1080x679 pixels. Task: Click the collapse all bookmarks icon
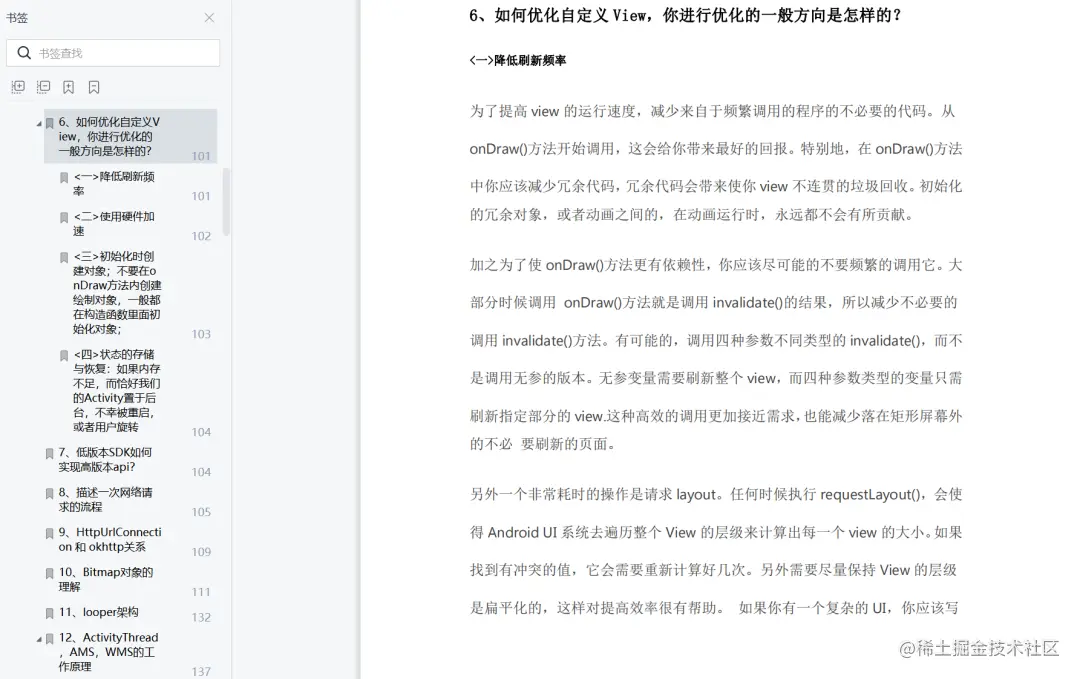(x=42, y=87)
